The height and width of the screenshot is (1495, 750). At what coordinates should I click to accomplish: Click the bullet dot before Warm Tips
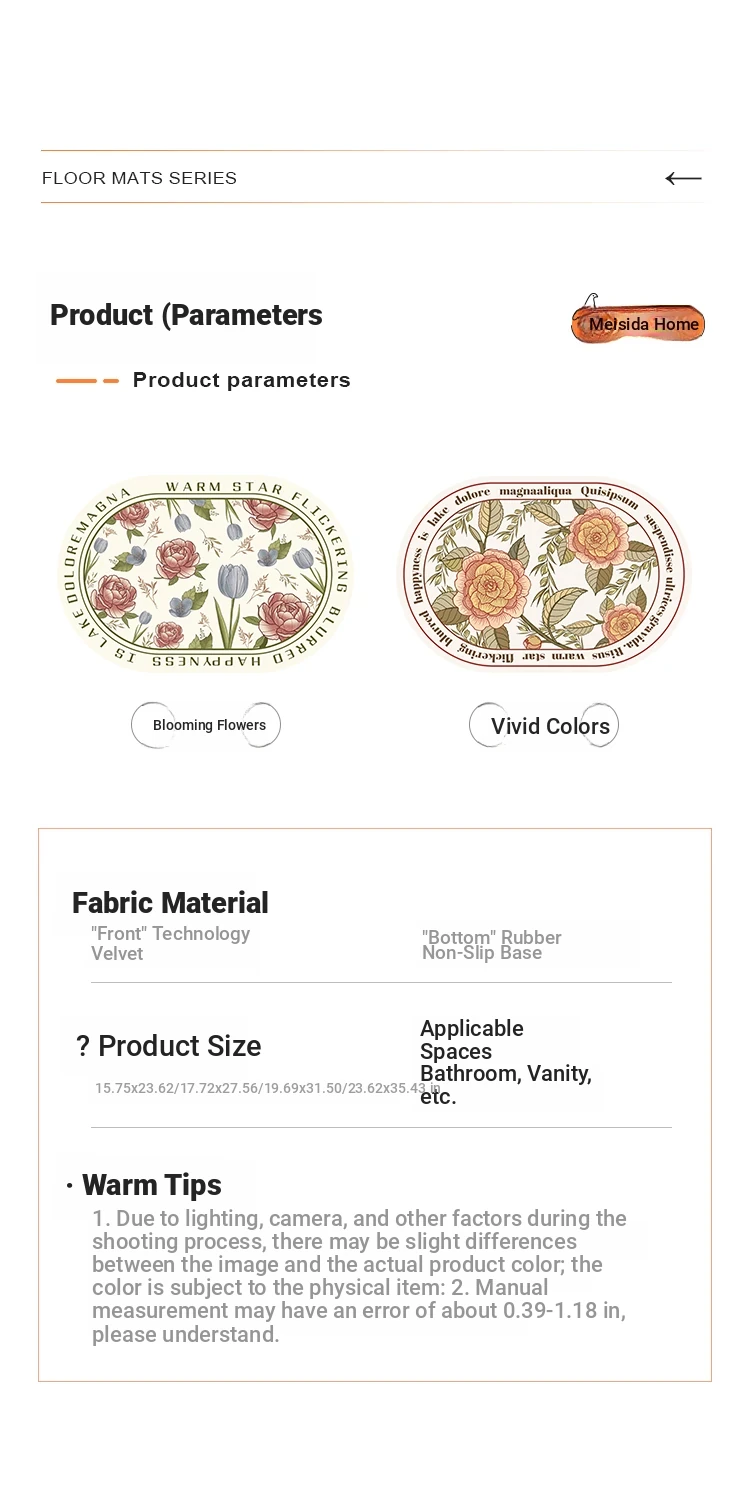point(70,1186)
